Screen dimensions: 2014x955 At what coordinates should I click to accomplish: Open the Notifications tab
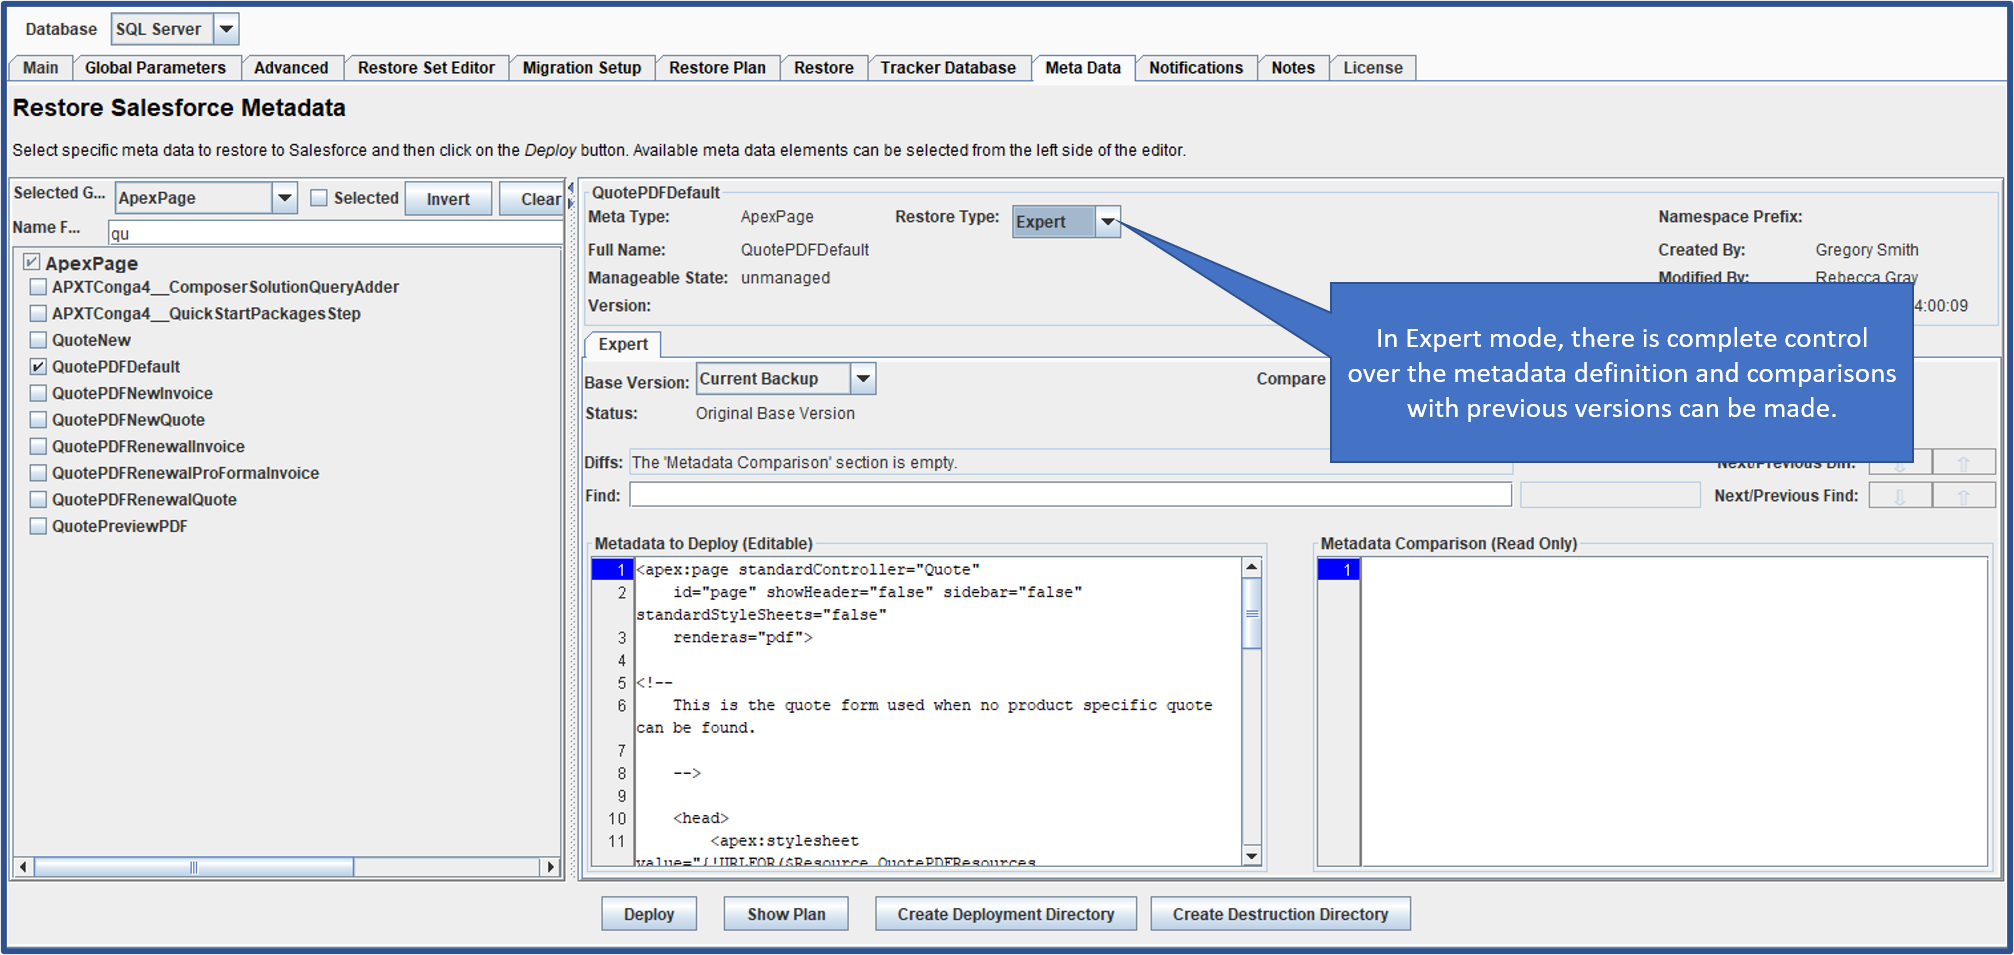tap(1196, 68)
